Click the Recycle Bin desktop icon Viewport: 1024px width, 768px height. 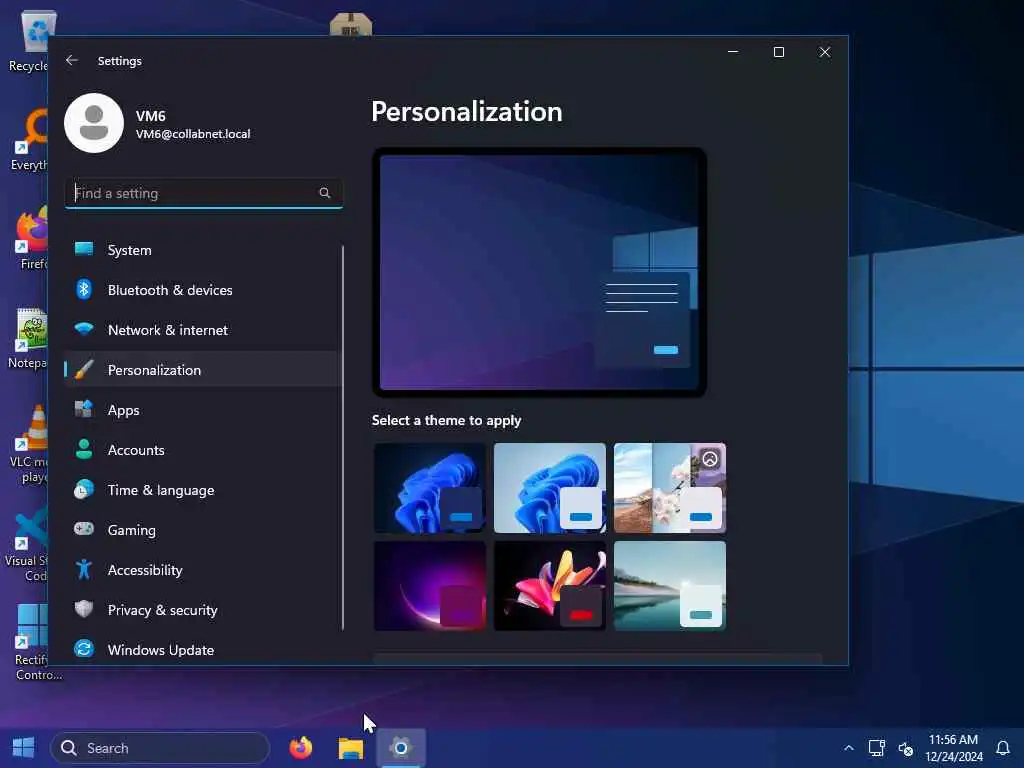coord(27,40)
